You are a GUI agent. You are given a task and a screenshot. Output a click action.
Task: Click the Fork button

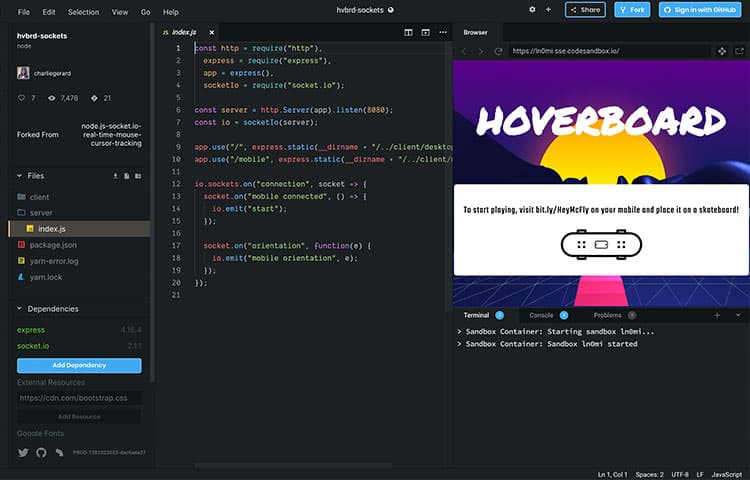(631, 10)
